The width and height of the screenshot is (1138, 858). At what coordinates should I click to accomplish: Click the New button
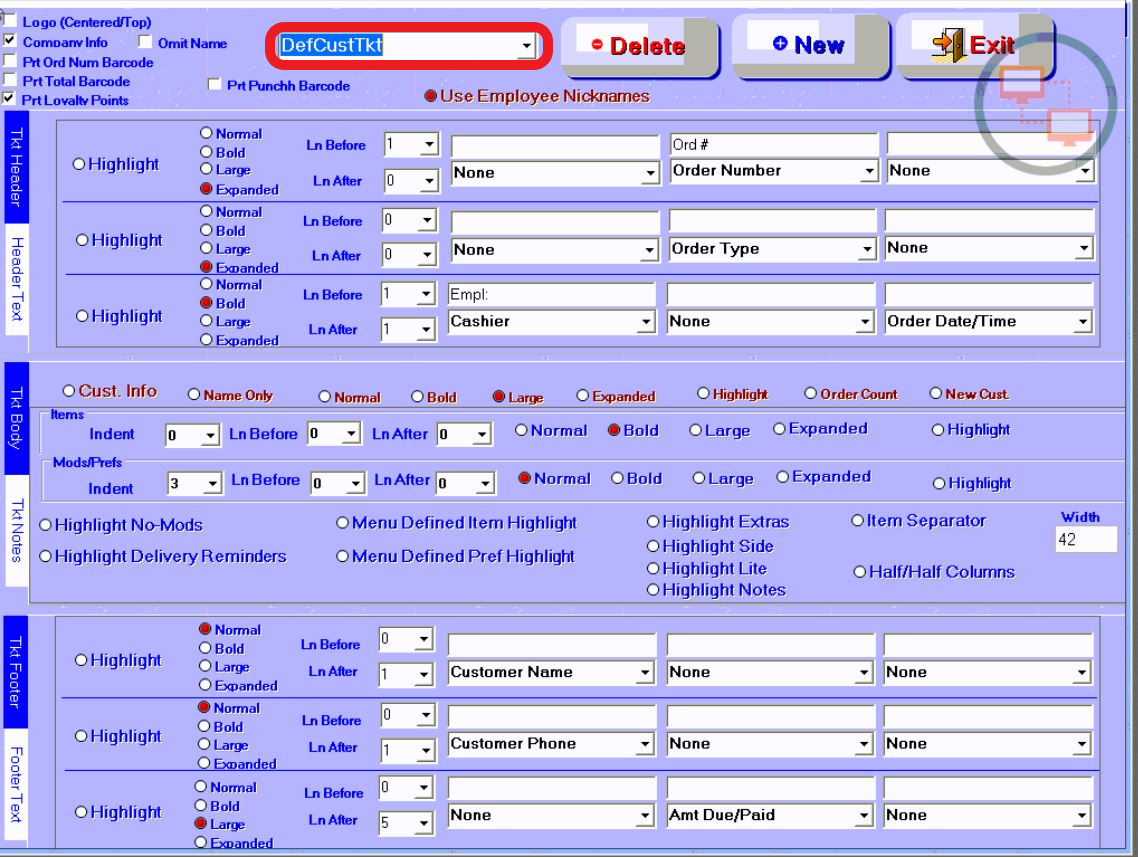(x=809, y=45)
